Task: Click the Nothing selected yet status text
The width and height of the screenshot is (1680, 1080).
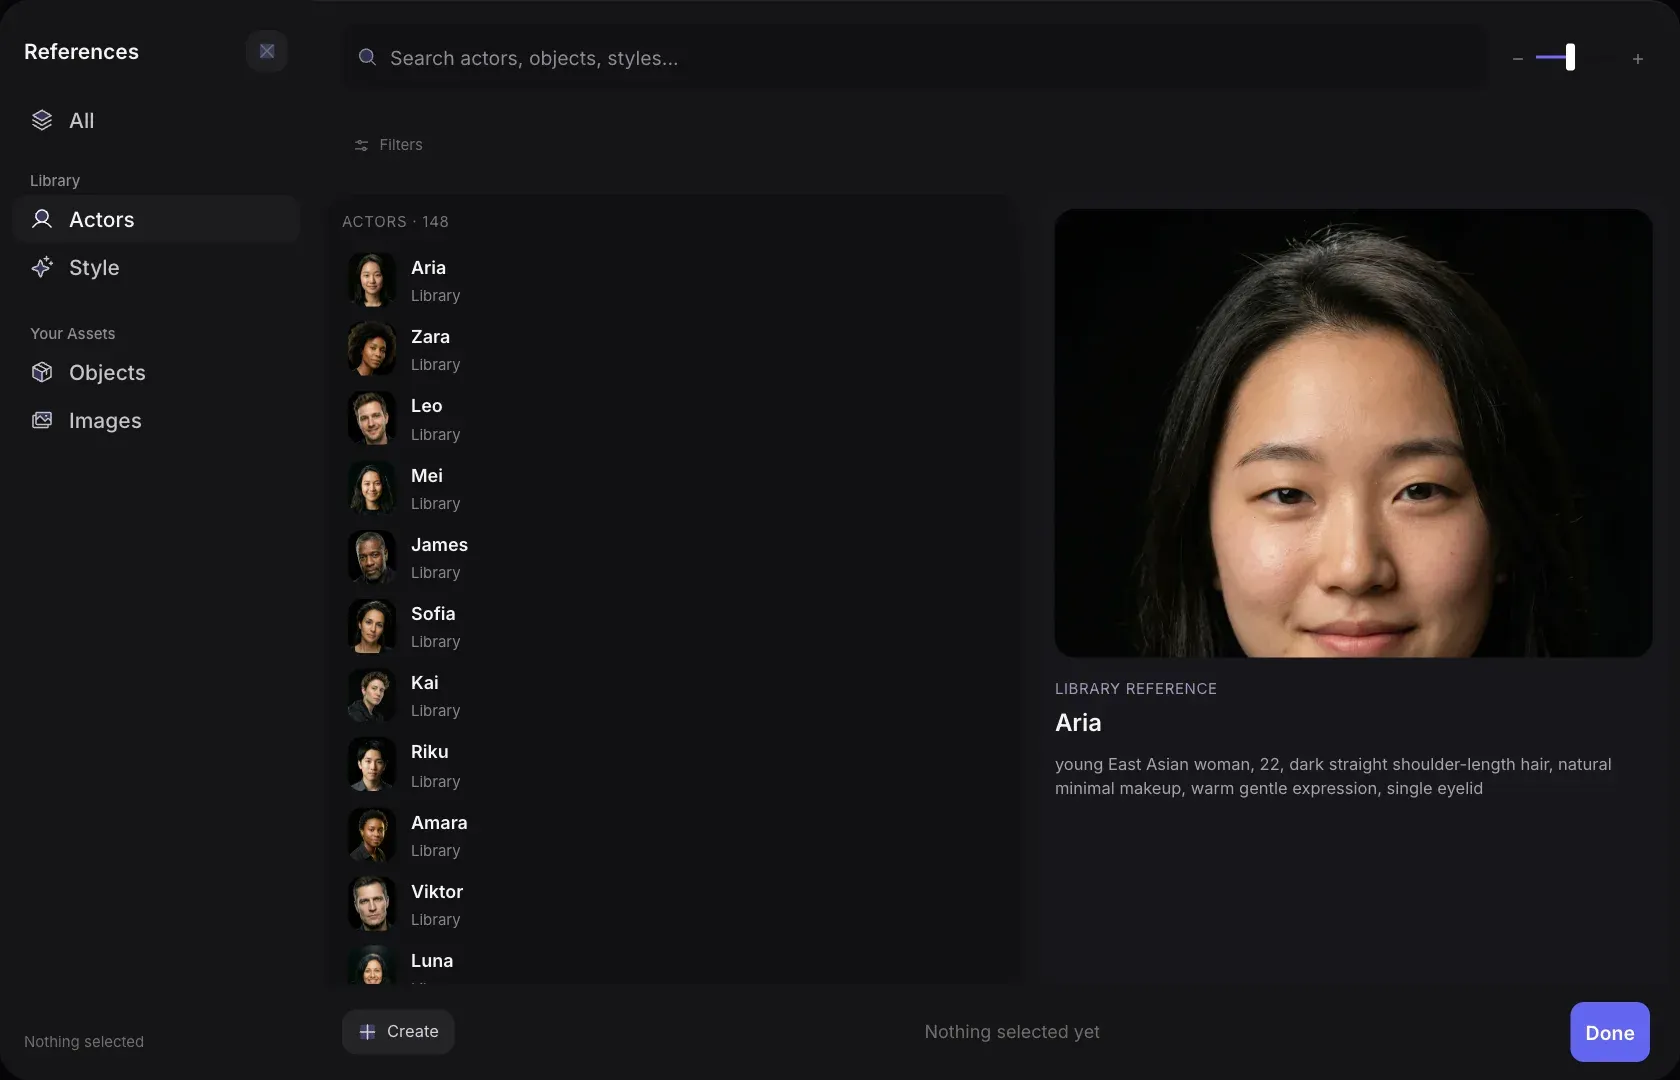Action: point(1012,1032)
